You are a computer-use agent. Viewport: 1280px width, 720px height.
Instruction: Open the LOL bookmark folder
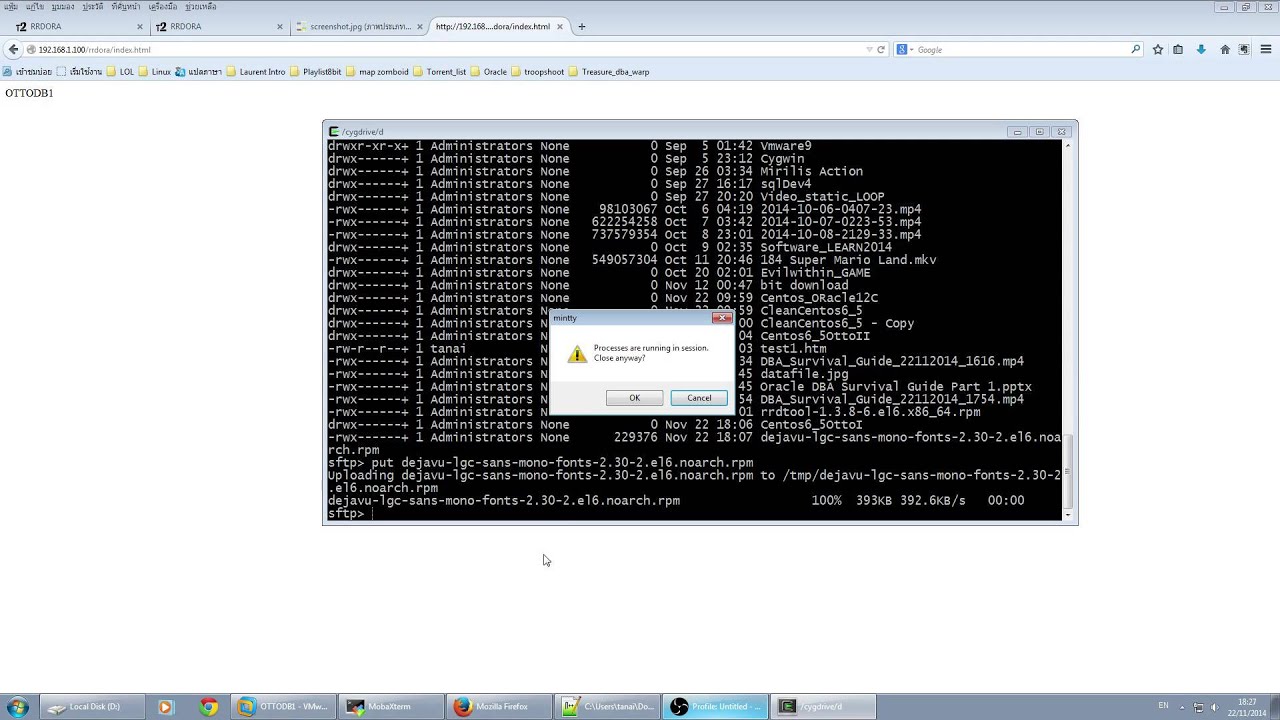(121, 72)
